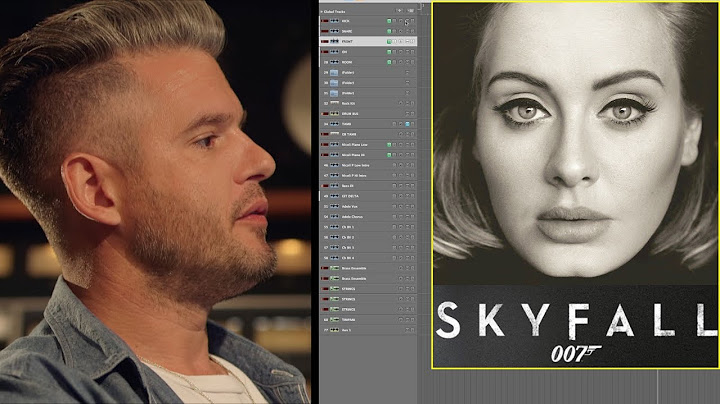
Task: Select the GIT DELTA track name
Action: pyautogui.click(x=350, y=196)
